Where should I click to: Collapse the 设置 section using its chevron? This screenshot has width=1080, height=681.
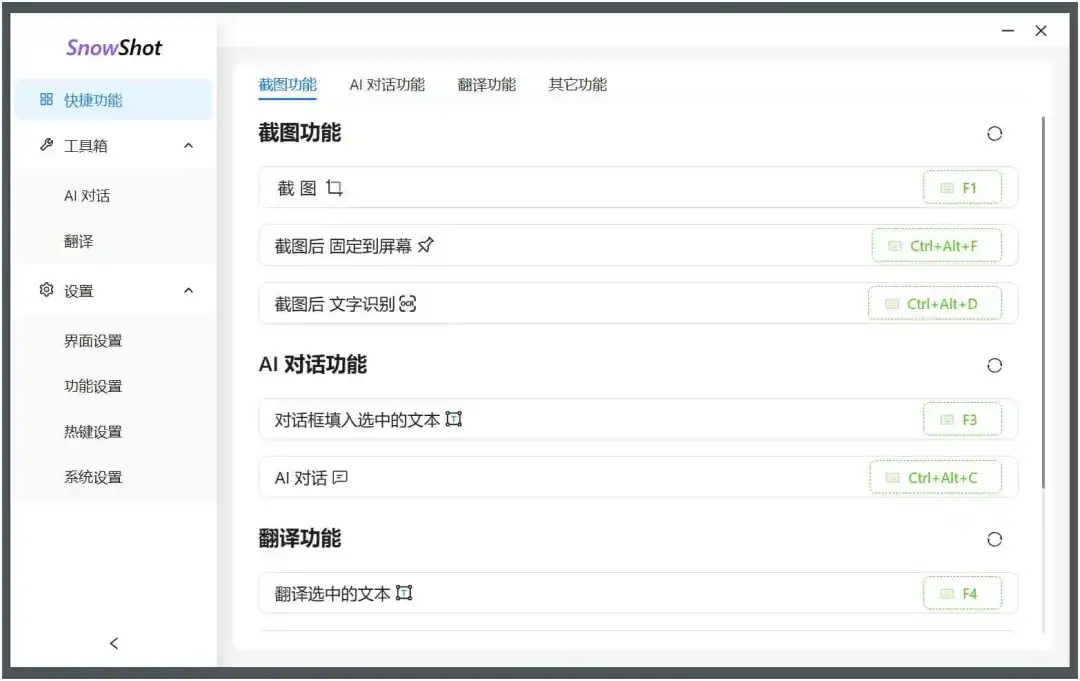[x=188, y=290]
